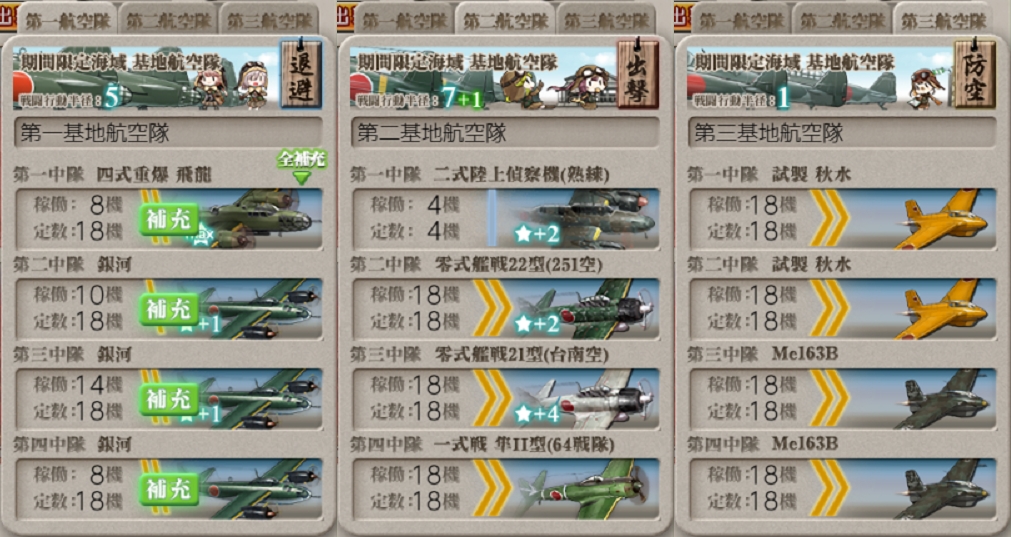Edit the 第一基地航空隊 name field
Screen dimensions: 1011x537
(168, 133)
